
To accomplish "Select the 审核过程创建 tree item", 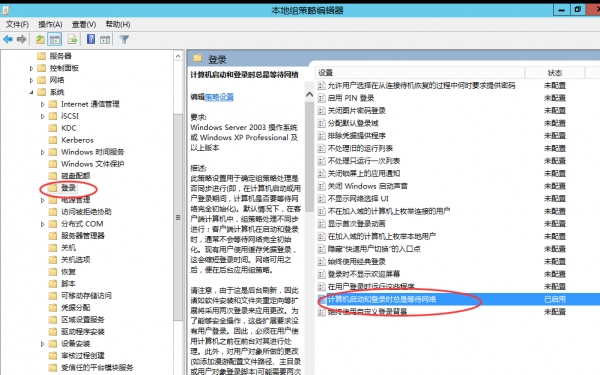I will coord(83,356).
